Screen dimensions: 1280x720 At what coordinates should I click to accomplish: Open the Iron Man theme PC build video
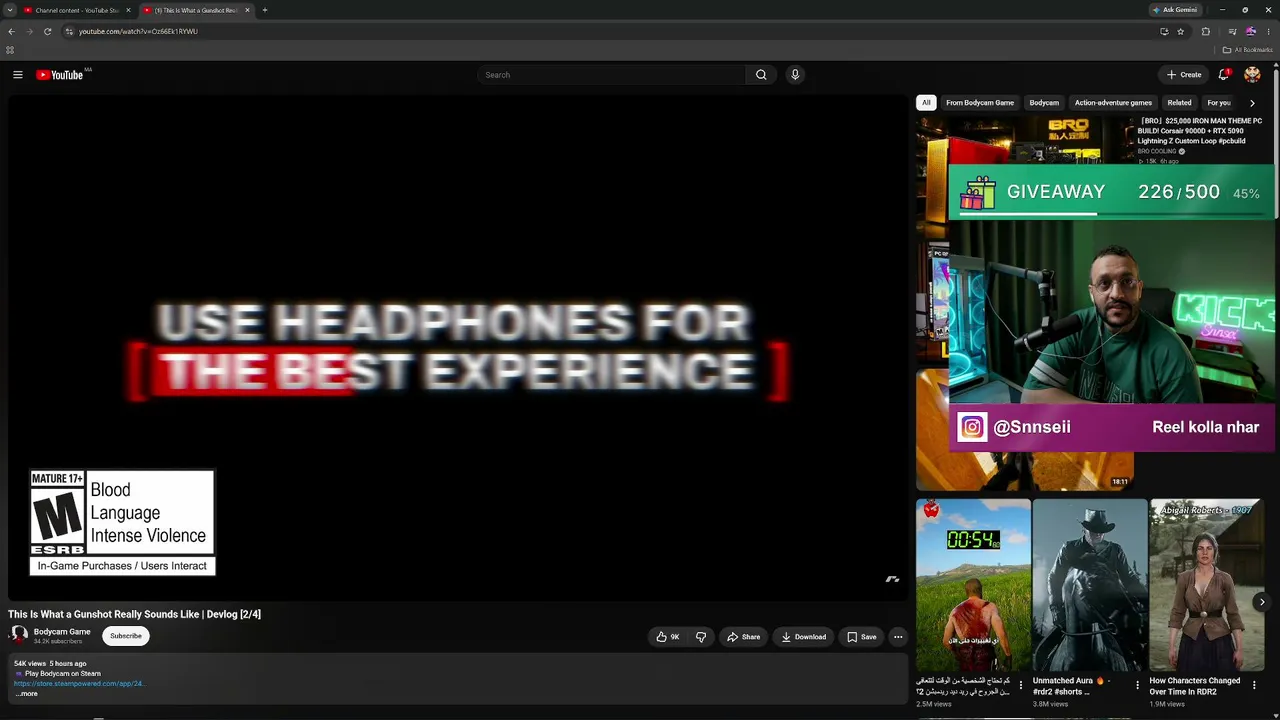1200,131
